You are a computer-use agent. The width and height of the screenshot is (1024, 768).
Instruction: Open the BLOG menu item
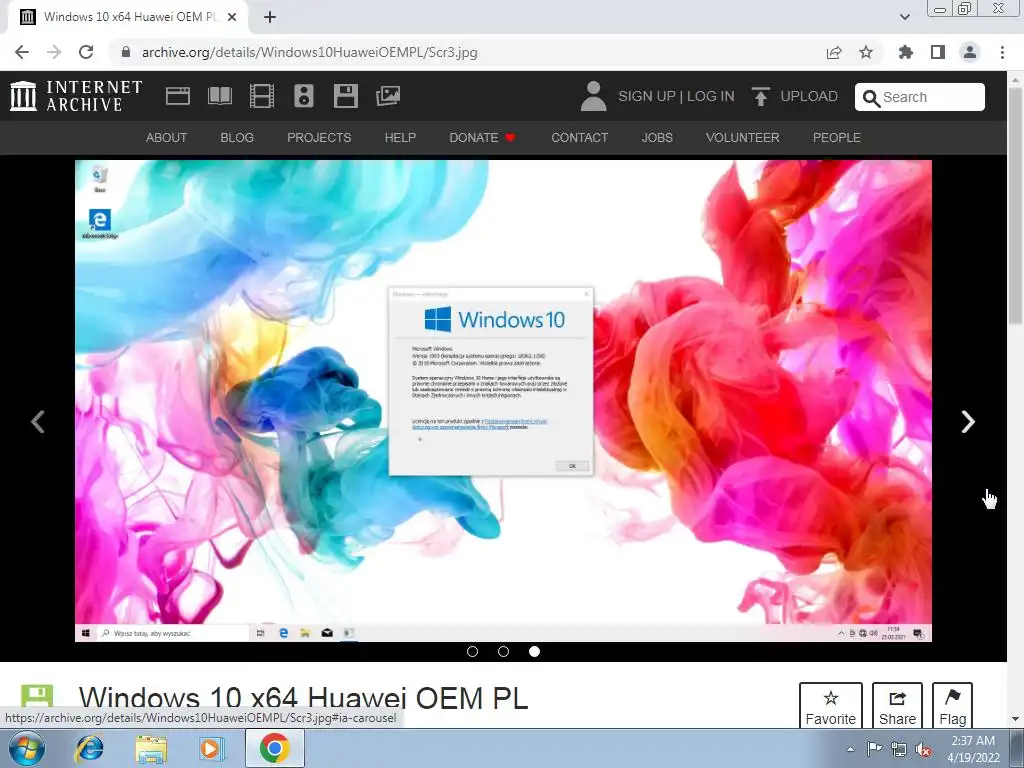pyautogui.click(x=237, y=138)
